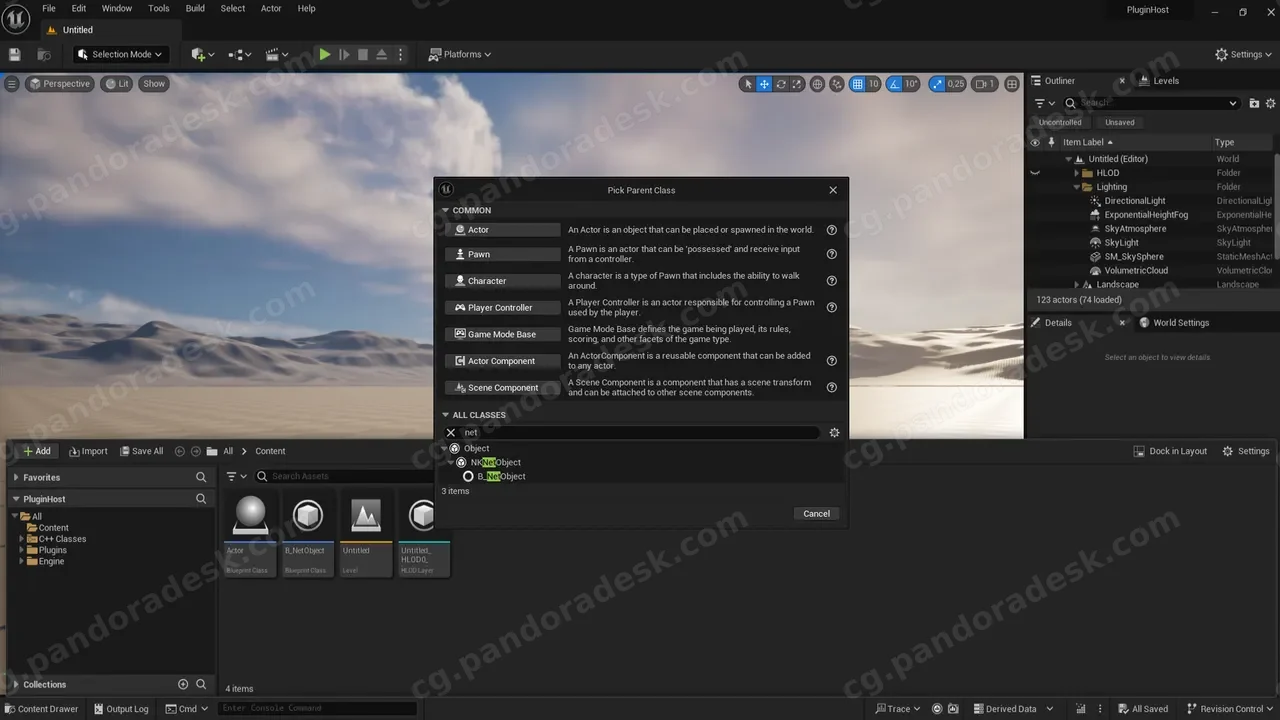Open the Outliner settings gear
This screenshot has width=1280, height=720.
(x=1271, y=103)
